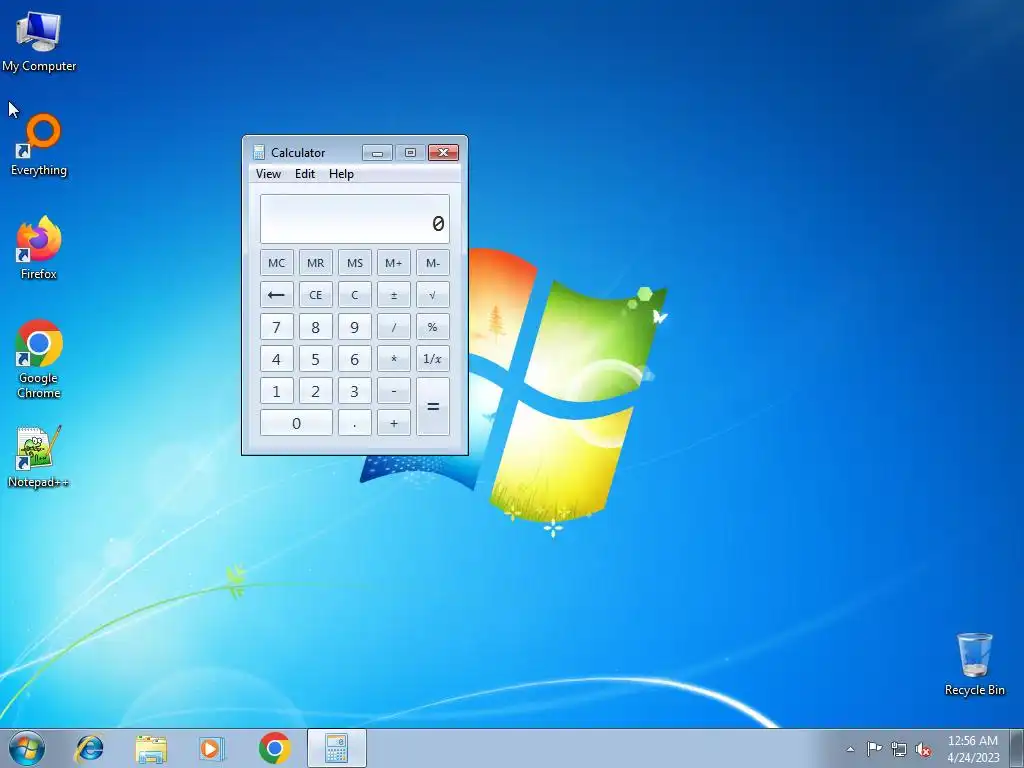This screenshot has width=1024, height=768.
Task: Click the percent button
Action: tap(433, 327)
